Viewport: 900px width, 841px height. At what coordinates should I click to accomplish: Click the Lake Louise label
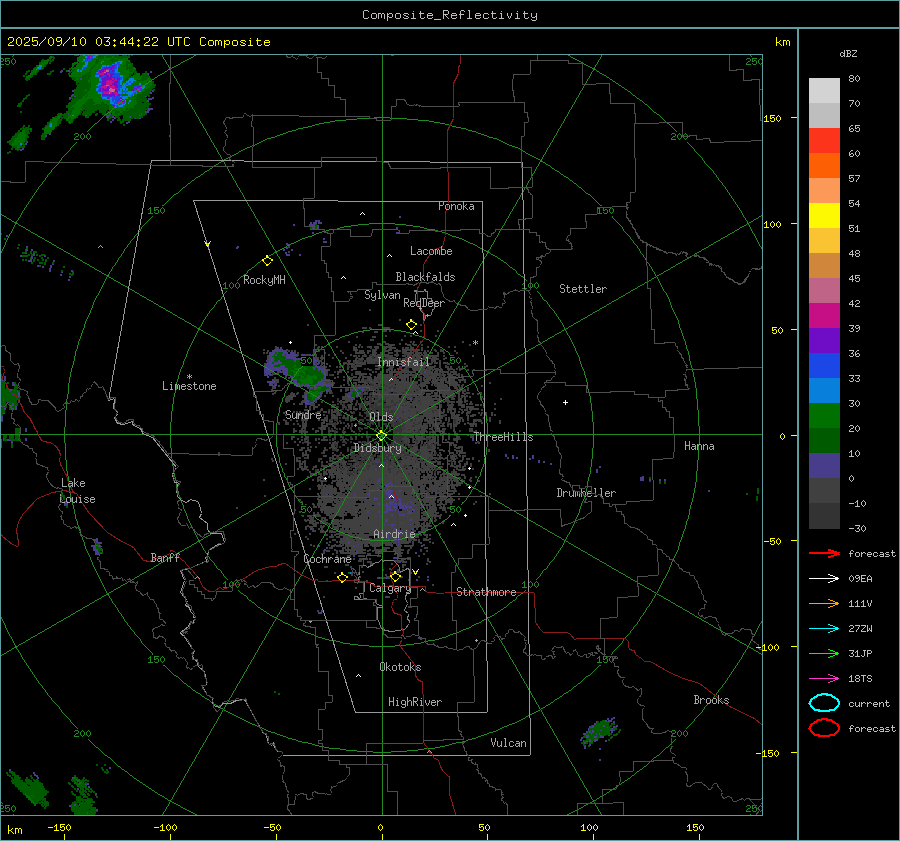[x=77, y=491]
